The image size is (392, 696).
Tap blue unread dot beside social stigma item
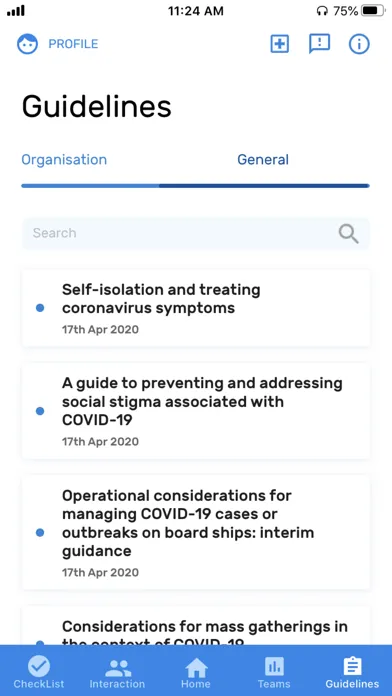(x=40, y=411)
